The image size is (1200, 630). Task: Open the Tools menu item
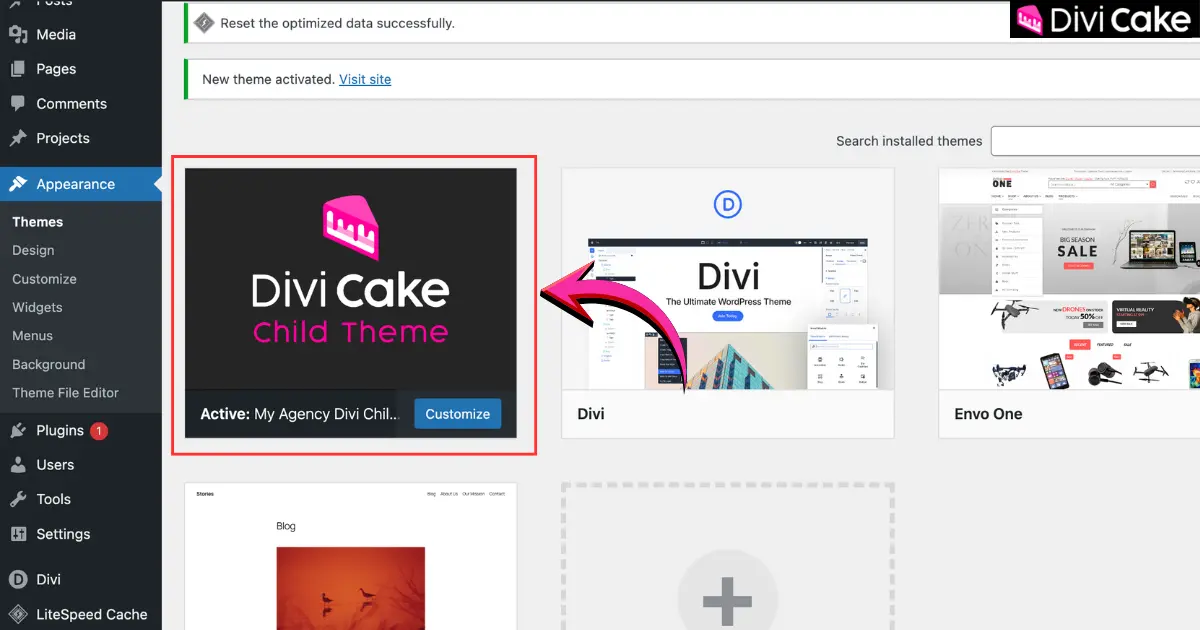point(53,499)
